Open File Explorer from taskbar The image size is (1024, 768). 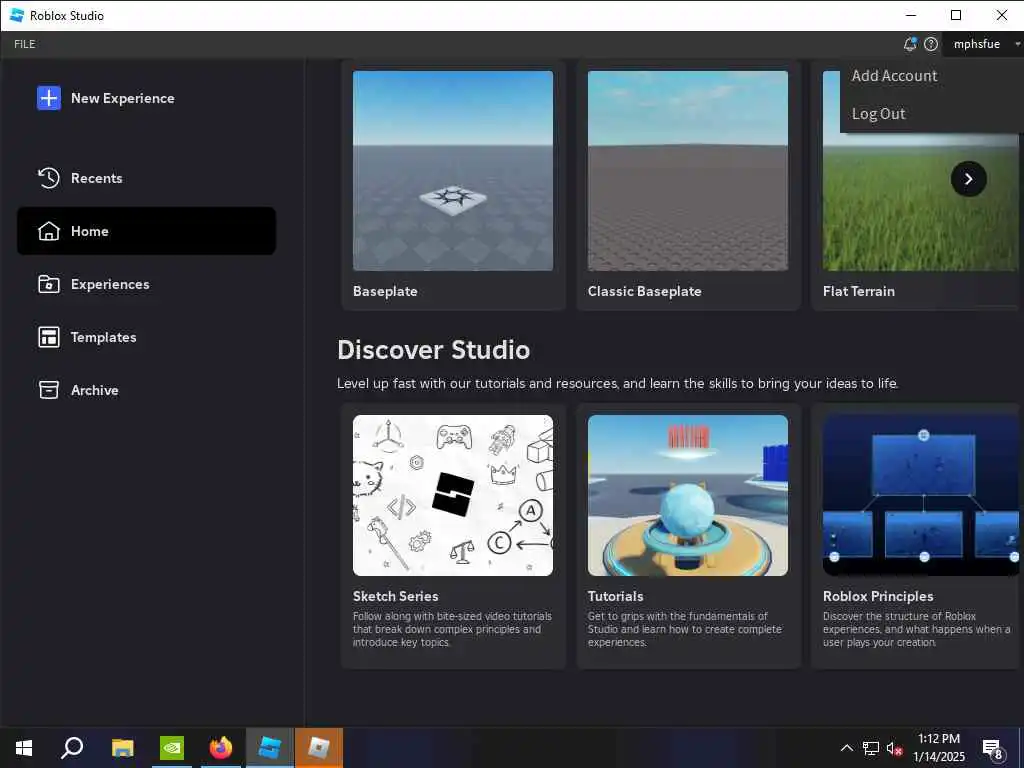122,748
